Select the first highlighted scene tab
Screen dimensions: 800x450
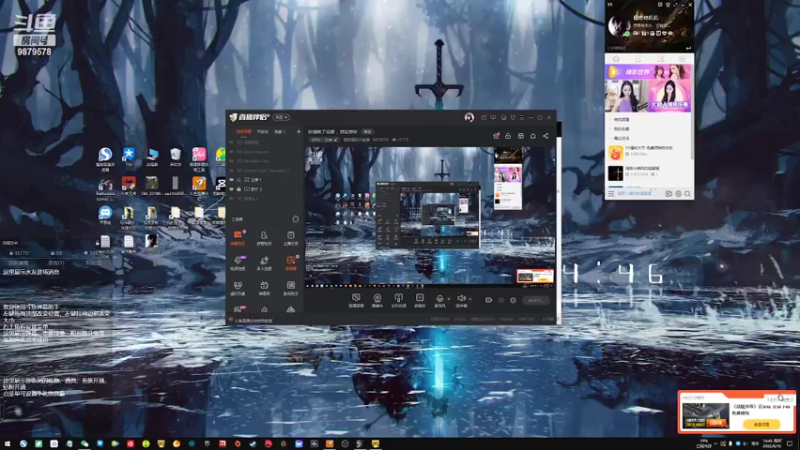(243, 132)
